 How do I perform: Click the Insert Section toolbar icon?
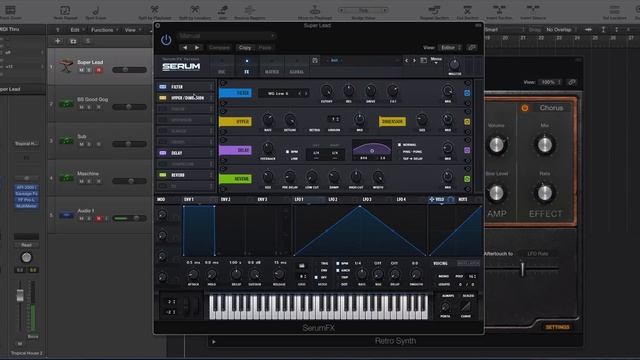coord(499,9)
